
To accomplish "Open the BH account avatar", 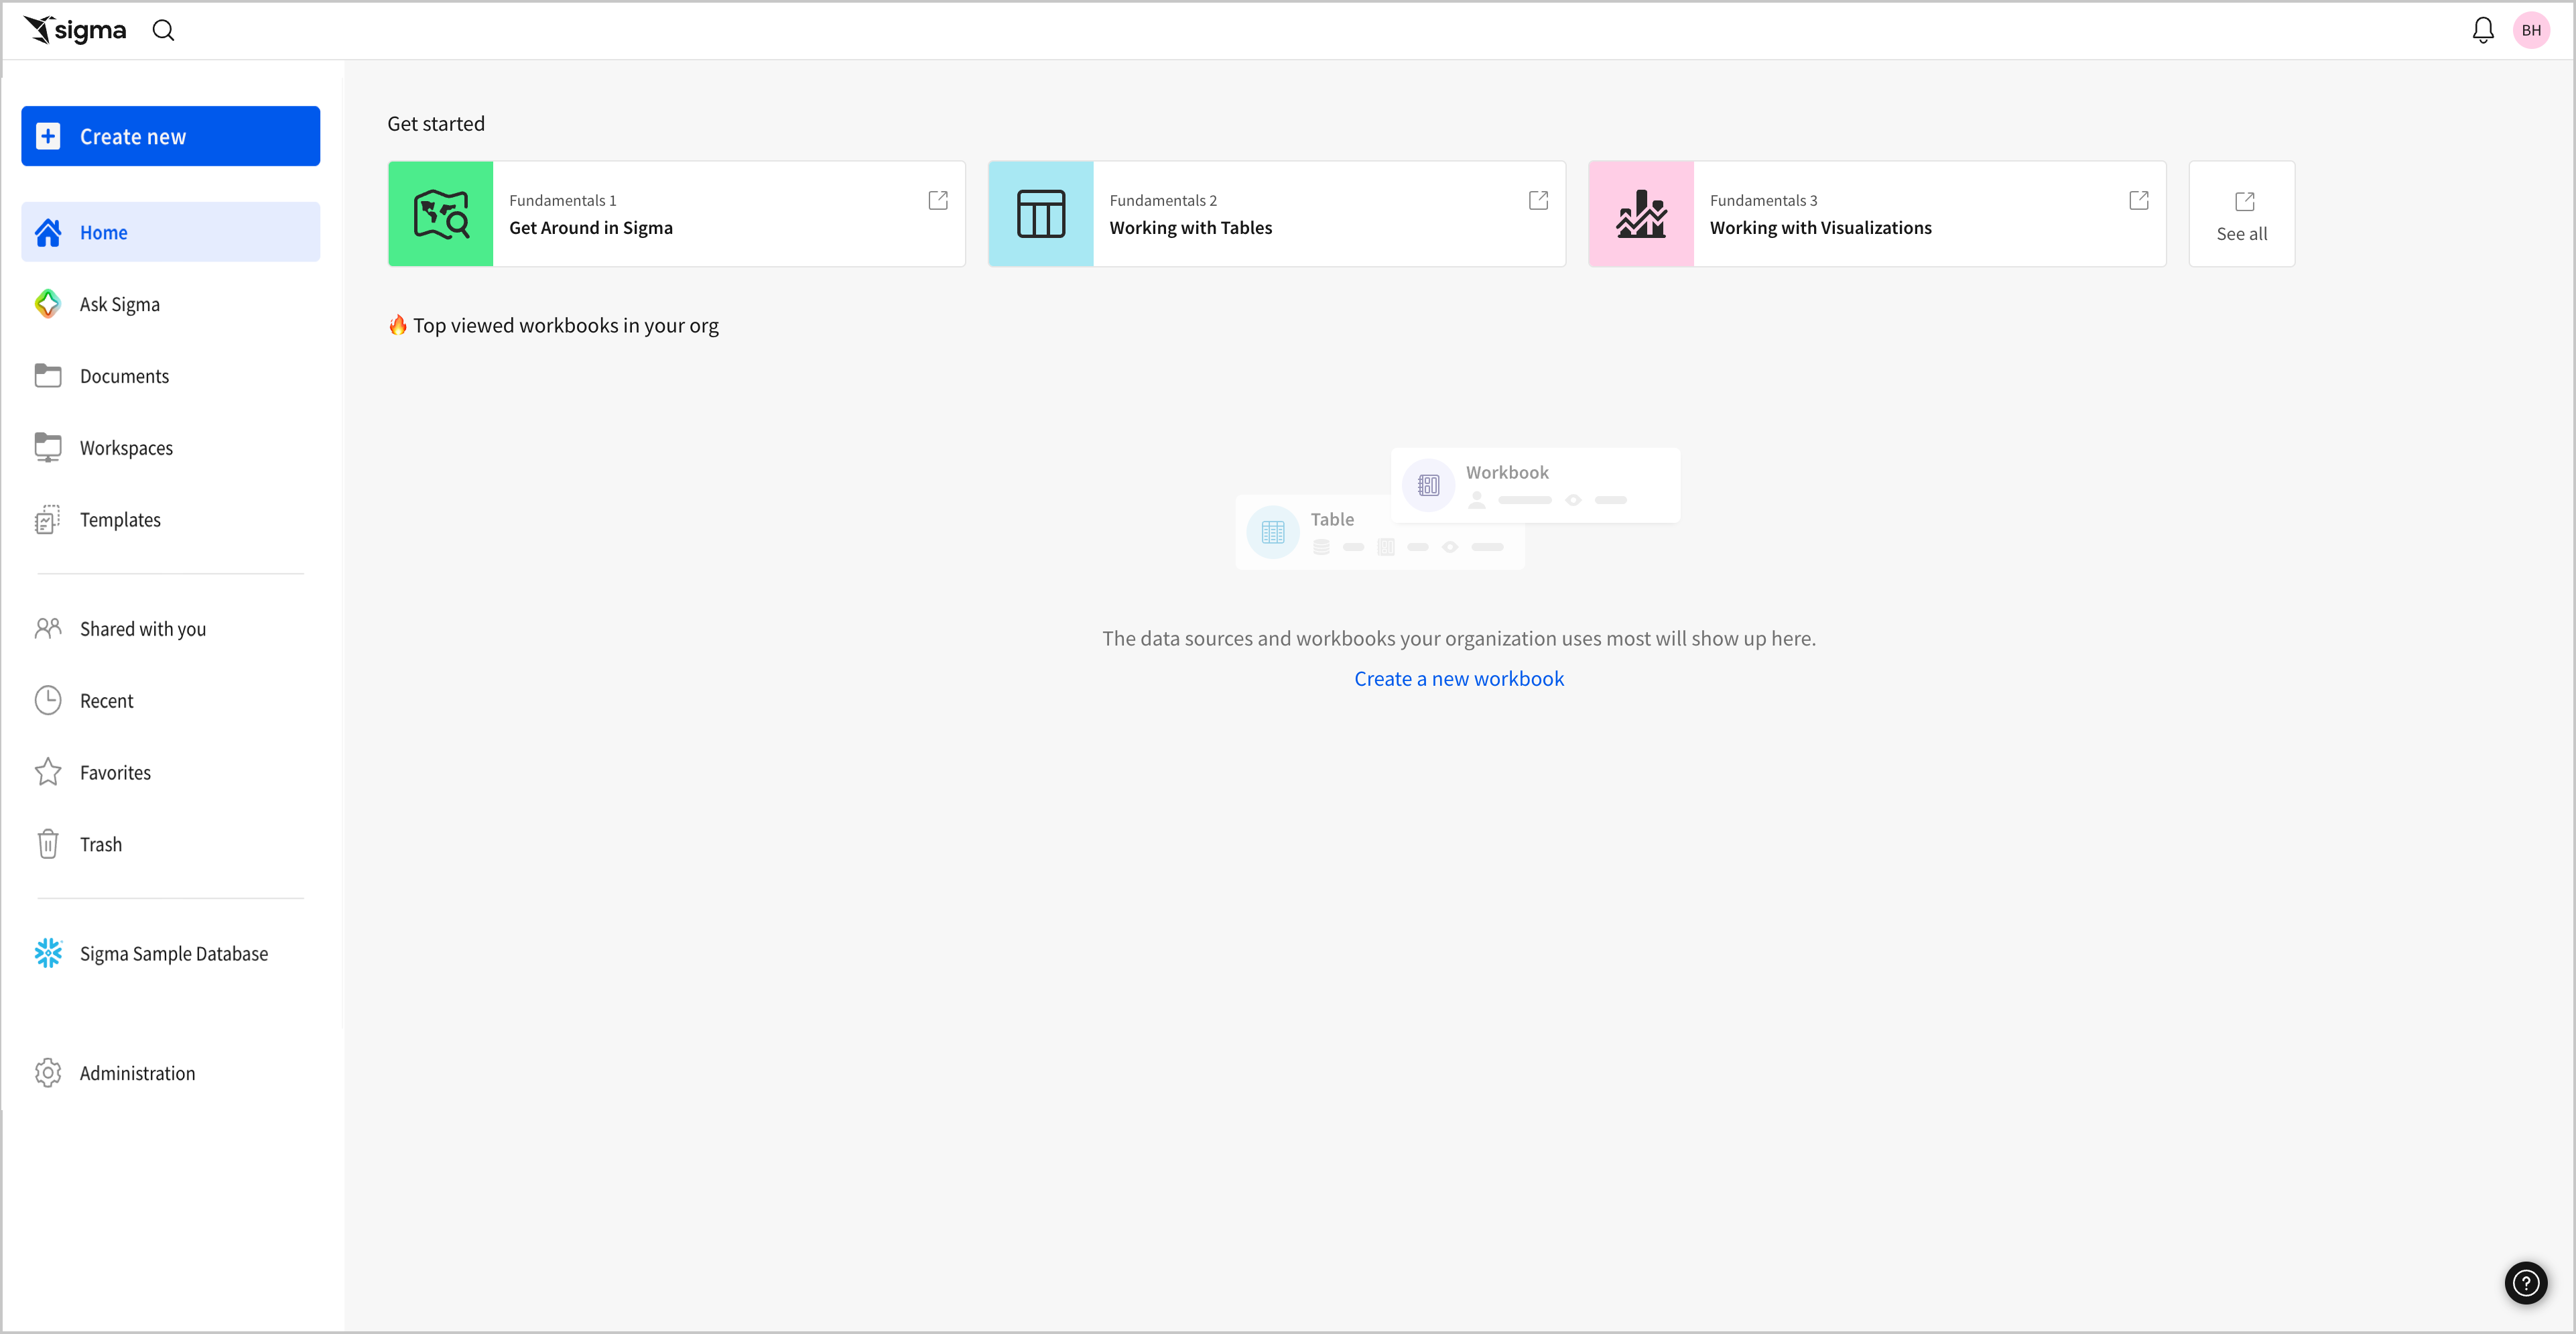I will coord(2532,29).
